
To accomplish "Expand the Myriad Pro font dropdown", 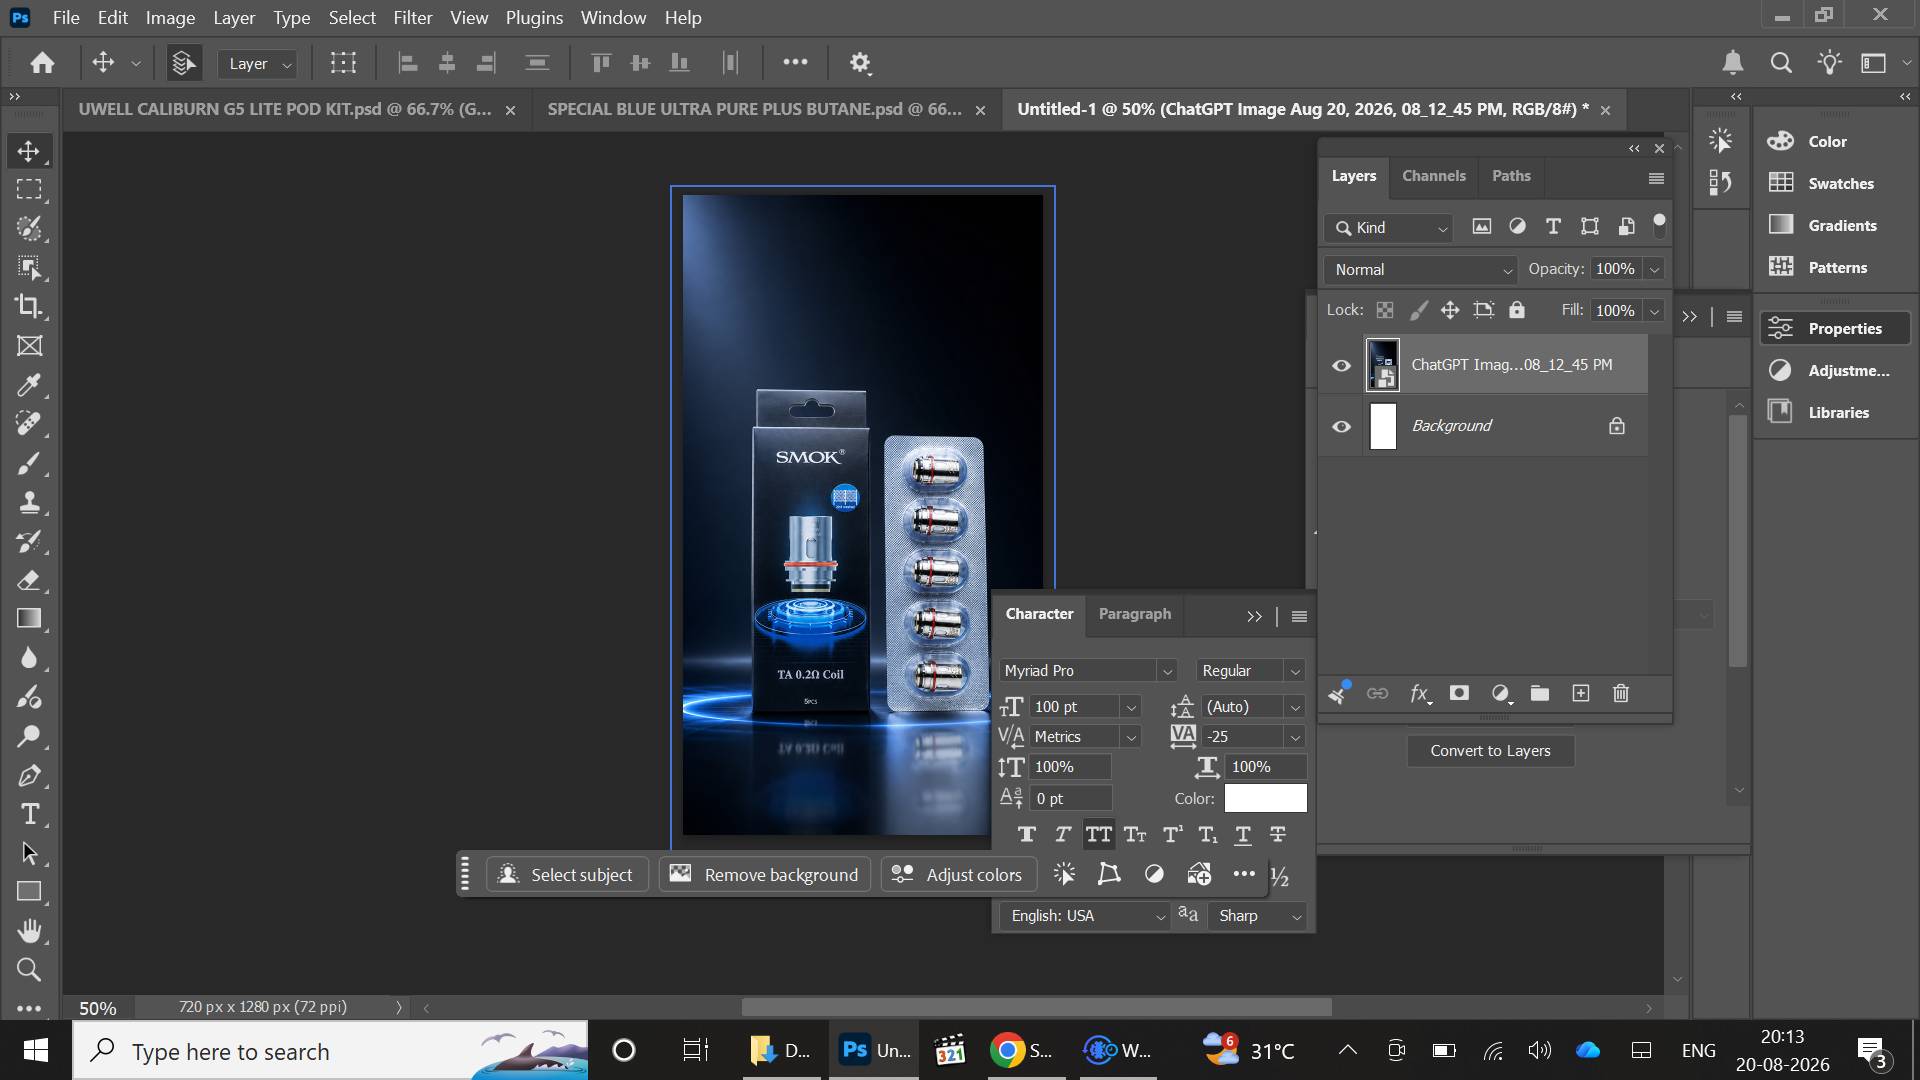I will tap(1088, 671).
